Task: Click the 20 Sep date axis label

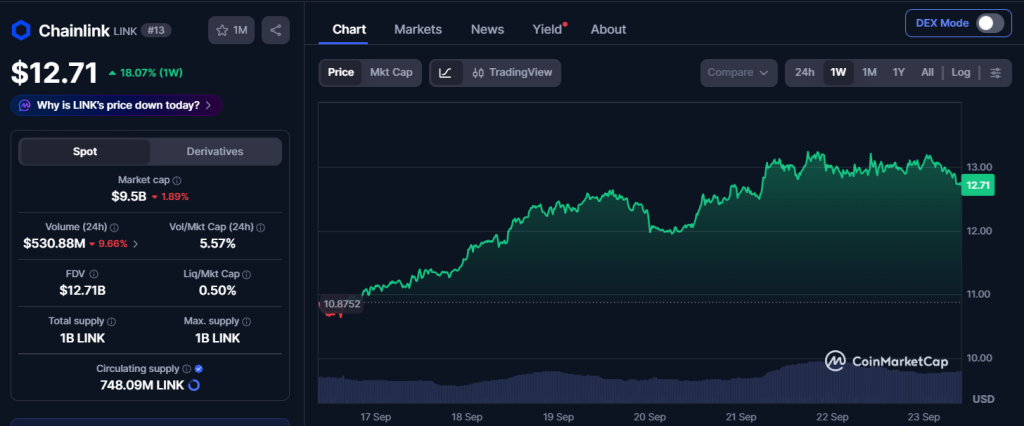Action: click(649, 417)
